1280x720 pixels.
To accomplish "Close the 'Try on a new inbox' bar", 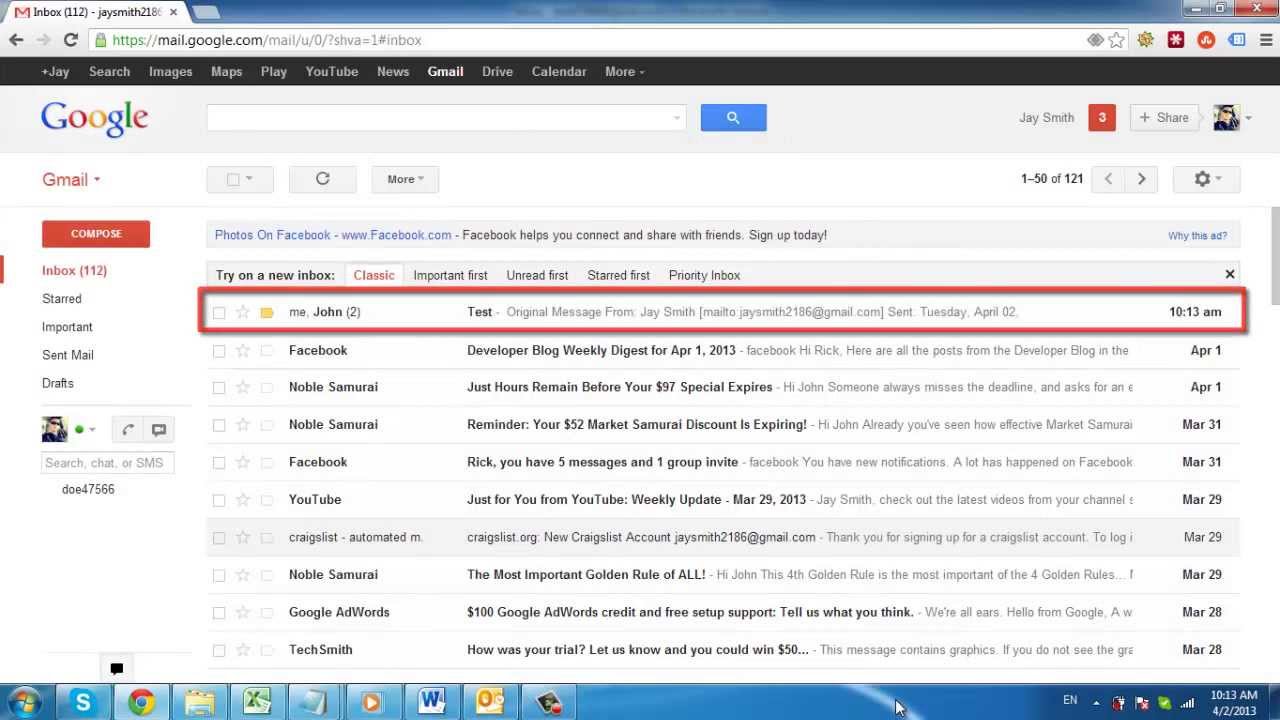I will coord(1230,274).
